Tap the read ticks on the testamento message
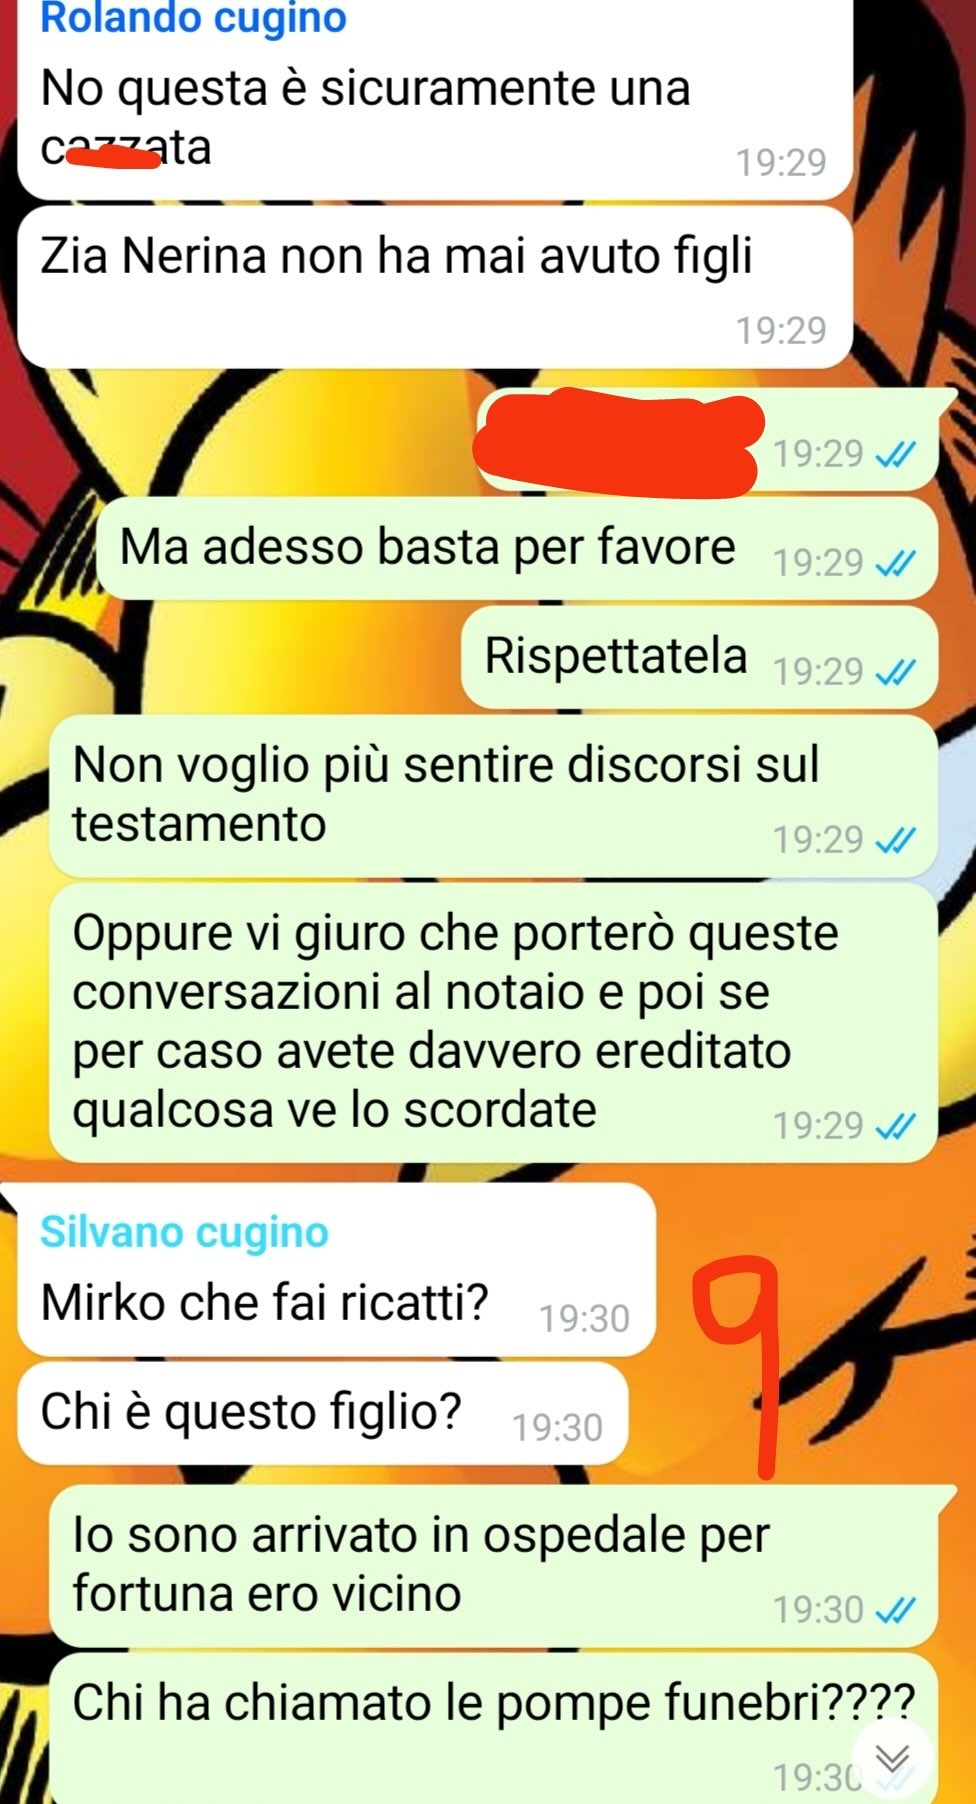 click(x=895, y=840)
